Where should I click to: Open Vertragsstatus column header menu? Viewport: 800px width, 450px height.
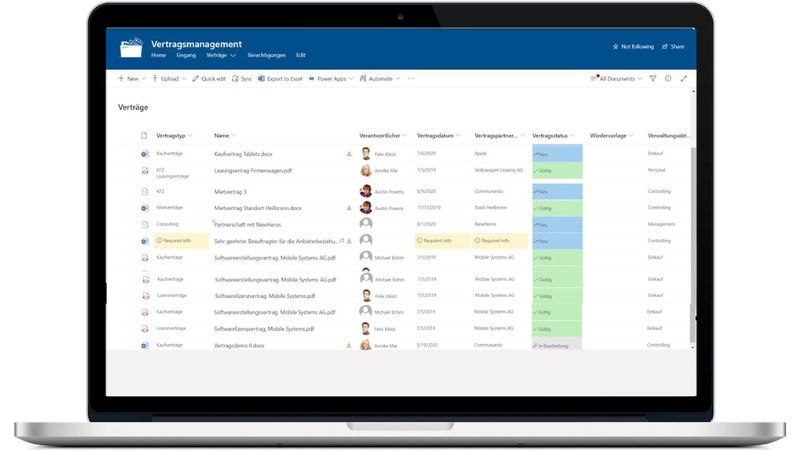click(553, 135)
